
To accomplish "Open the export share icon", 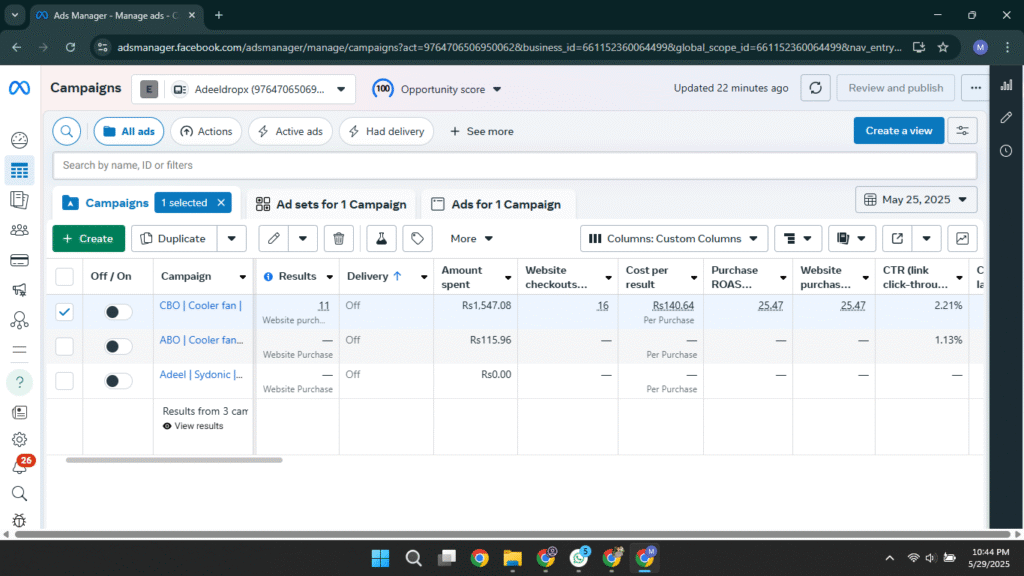I will pyautogui.click(x=897, y=239).
